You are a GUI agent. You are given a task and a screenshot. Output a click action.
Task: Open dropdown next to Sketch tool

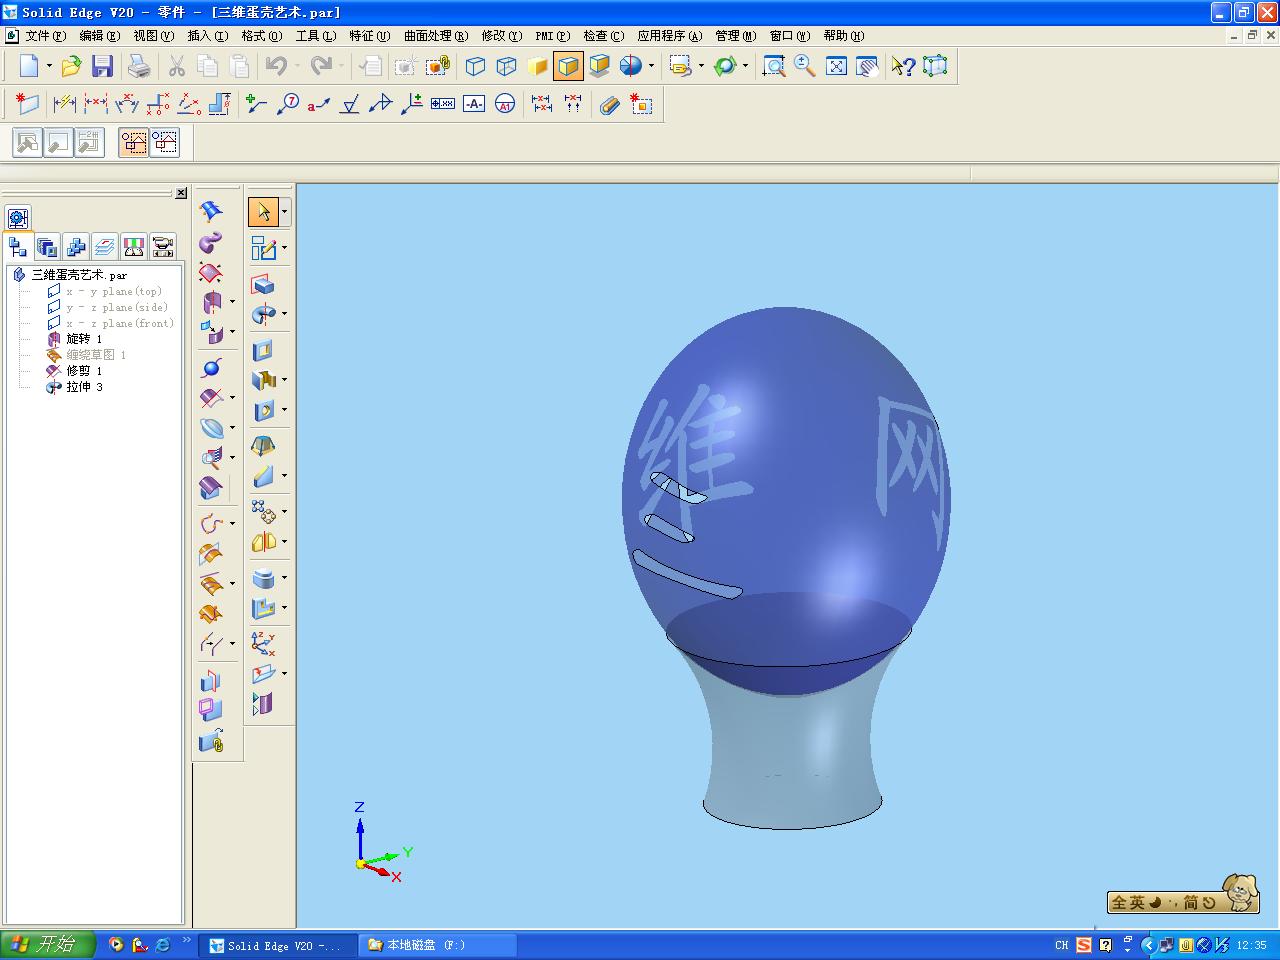point(284,248)
